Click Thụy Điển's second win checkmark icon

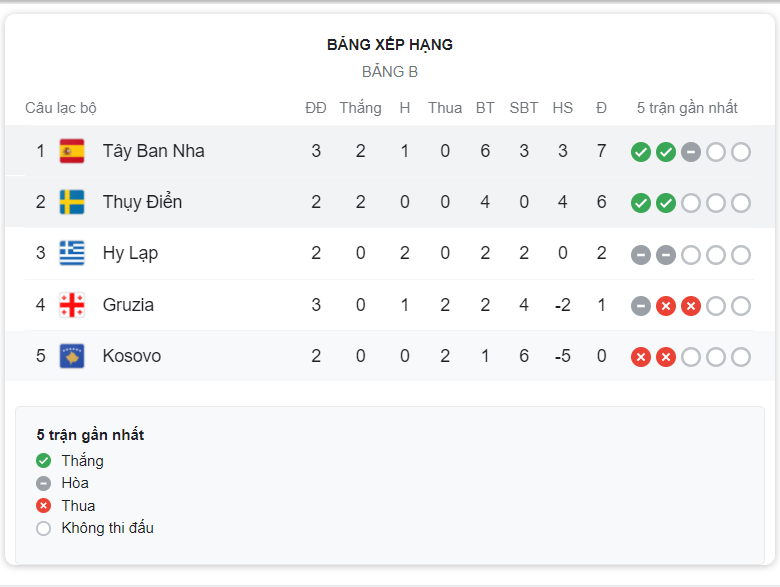[x=666, y=203]
